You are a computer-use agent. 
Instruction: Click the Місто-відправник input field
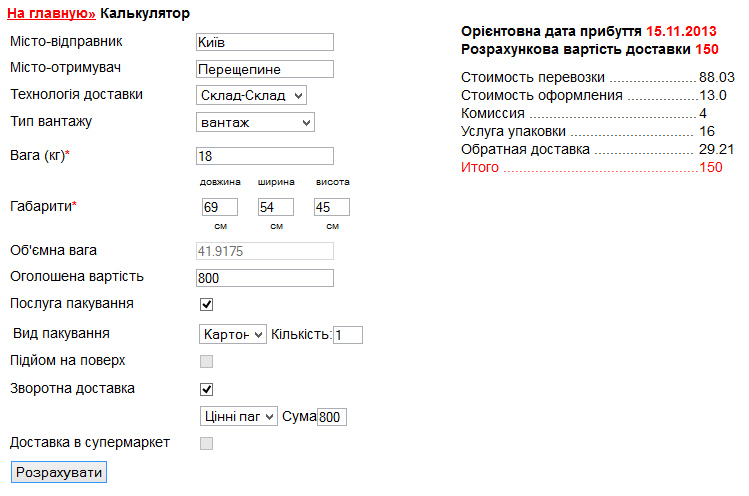[265, 42]
